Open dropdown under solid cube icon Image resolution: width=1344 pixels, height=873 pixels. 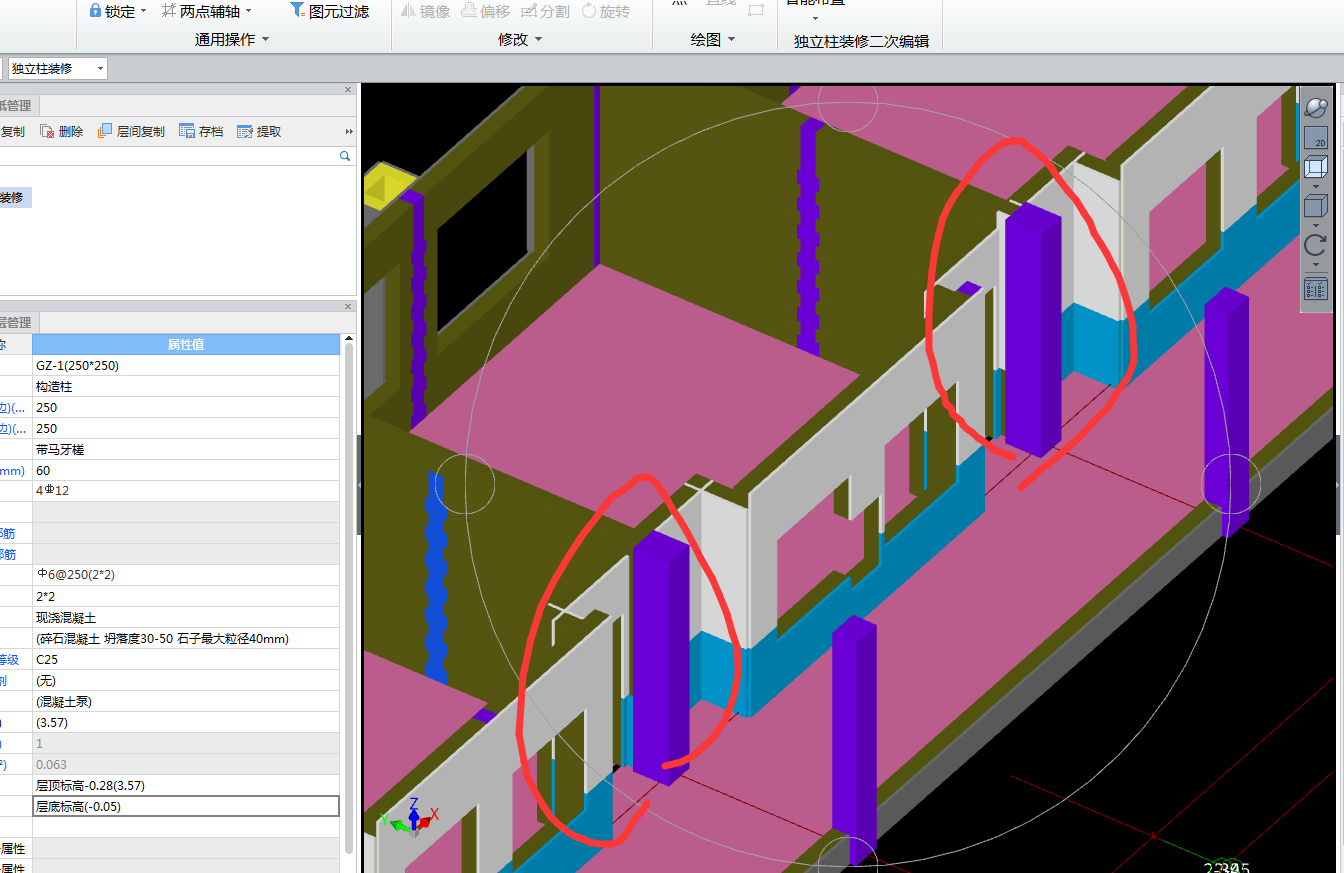click(x=1316, y=226)
